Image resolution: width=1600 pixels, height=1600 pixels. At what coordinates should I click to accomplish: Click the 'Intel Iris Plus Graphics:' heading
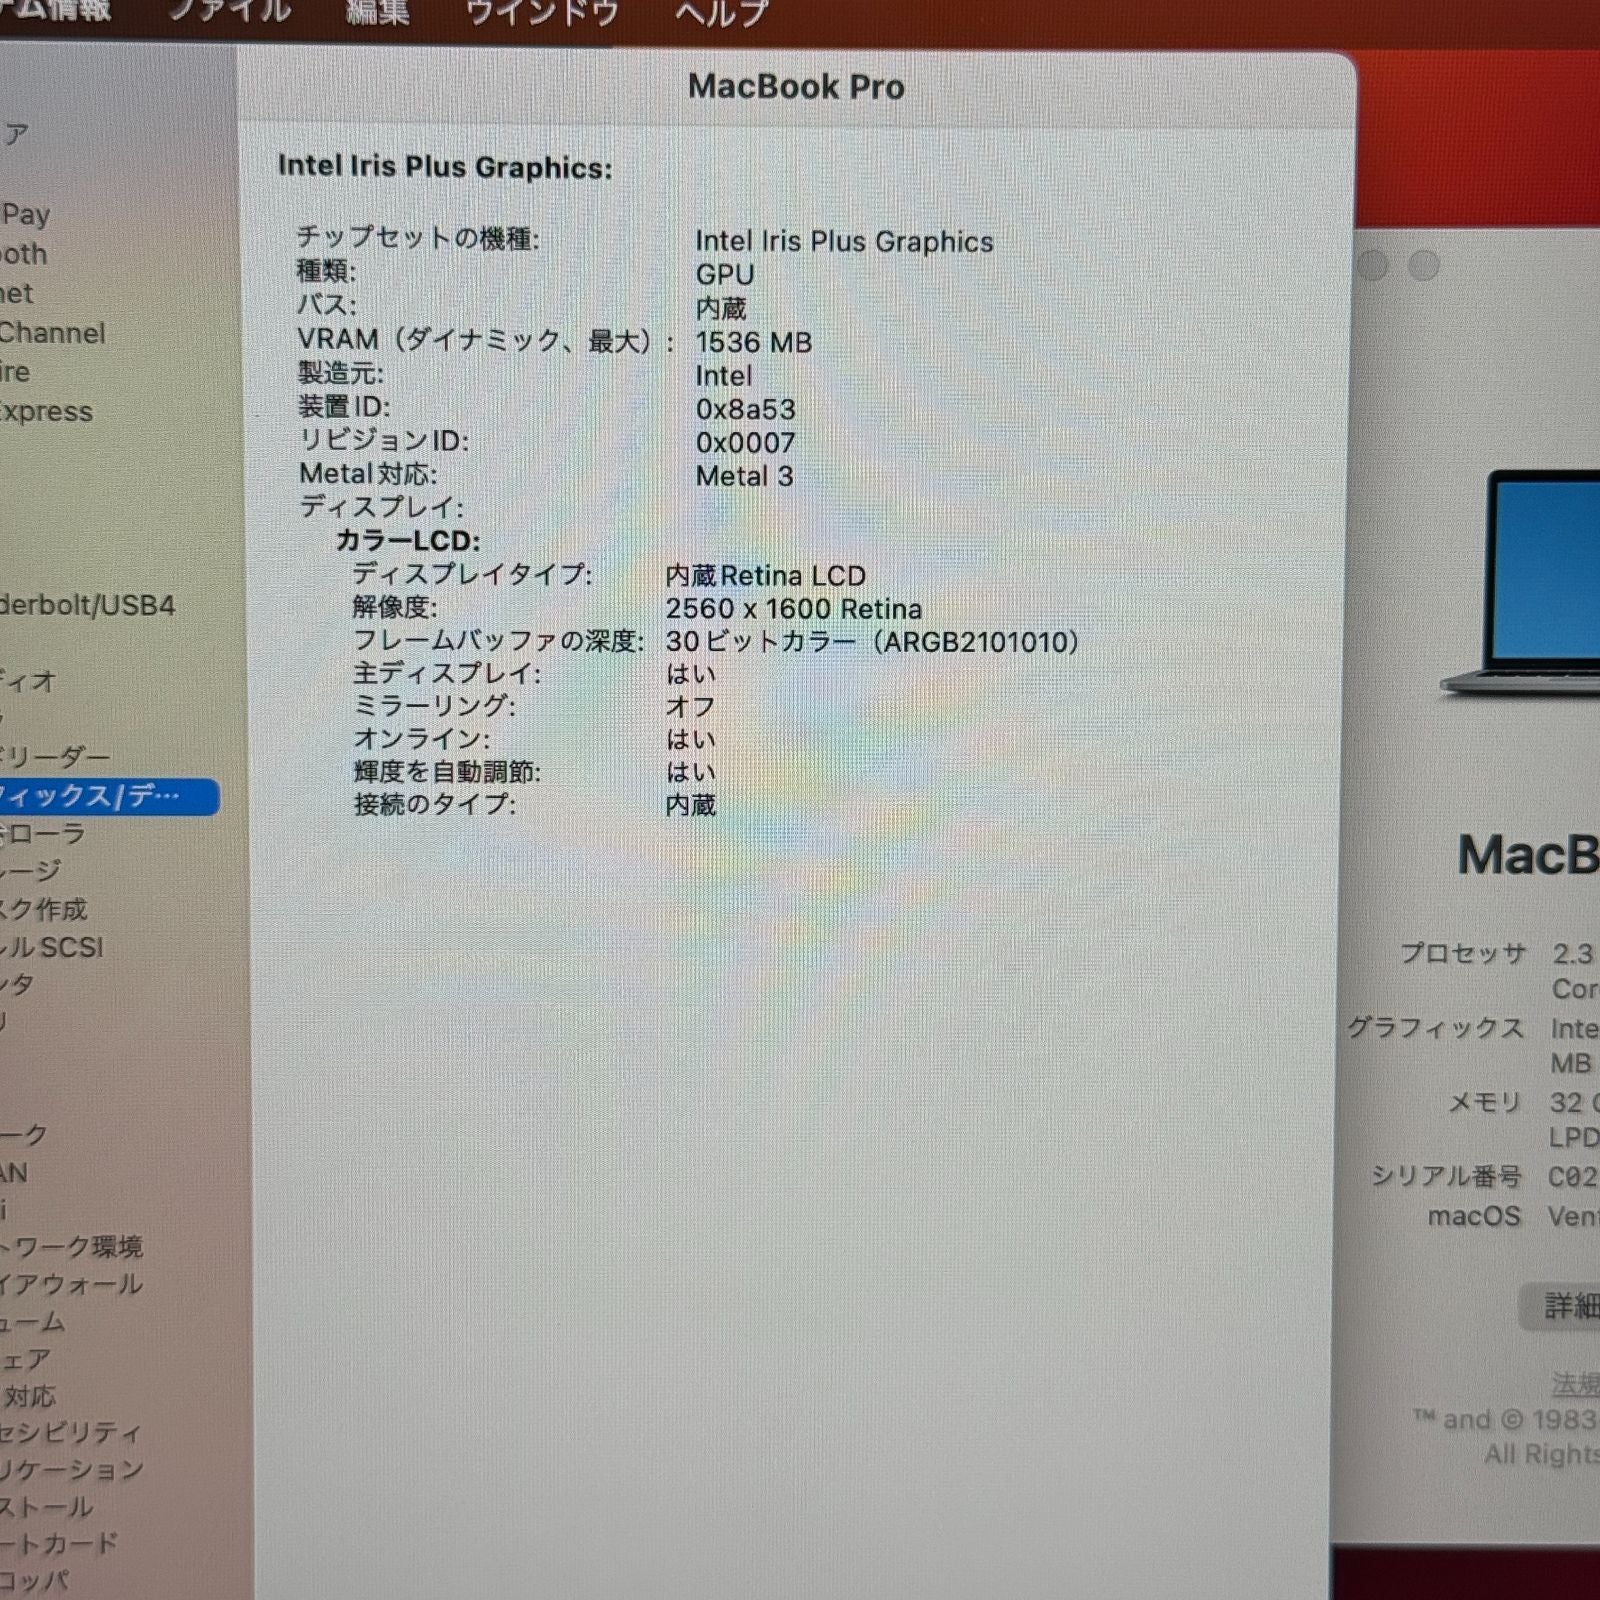445,166
